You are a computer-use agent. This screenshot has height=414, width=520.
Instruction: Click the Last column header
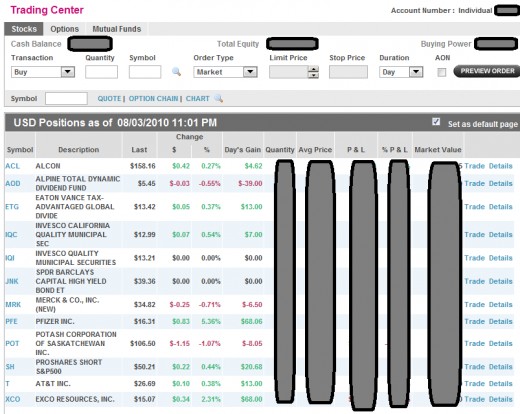pos(139,150)
